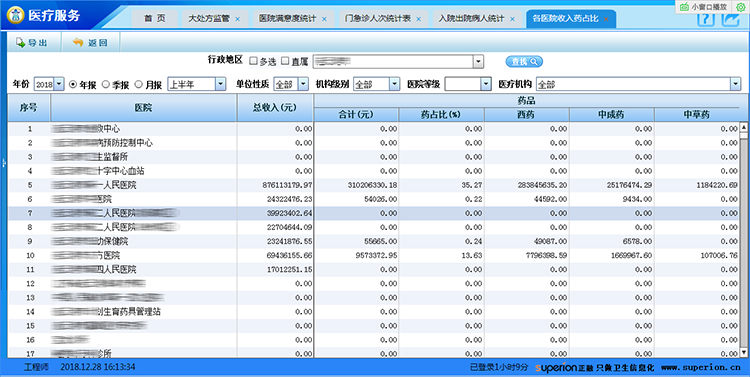
Task: Open the 年份 2018 dropdown
Action: point(59,84)
